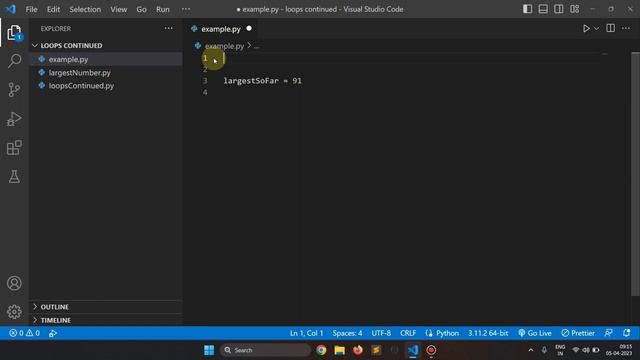This screenshot has width=640, height=360.
Task: Open editor More Actions ellipsis
Action: pyautogui.click(x=626, y=28)
